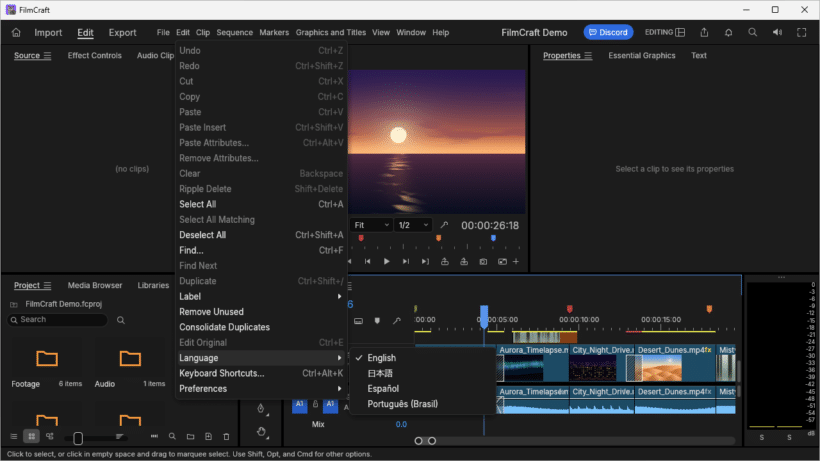Screen dimensions: 820x461
Task: Create a new item in Project panel
Action: coord(208,436)
